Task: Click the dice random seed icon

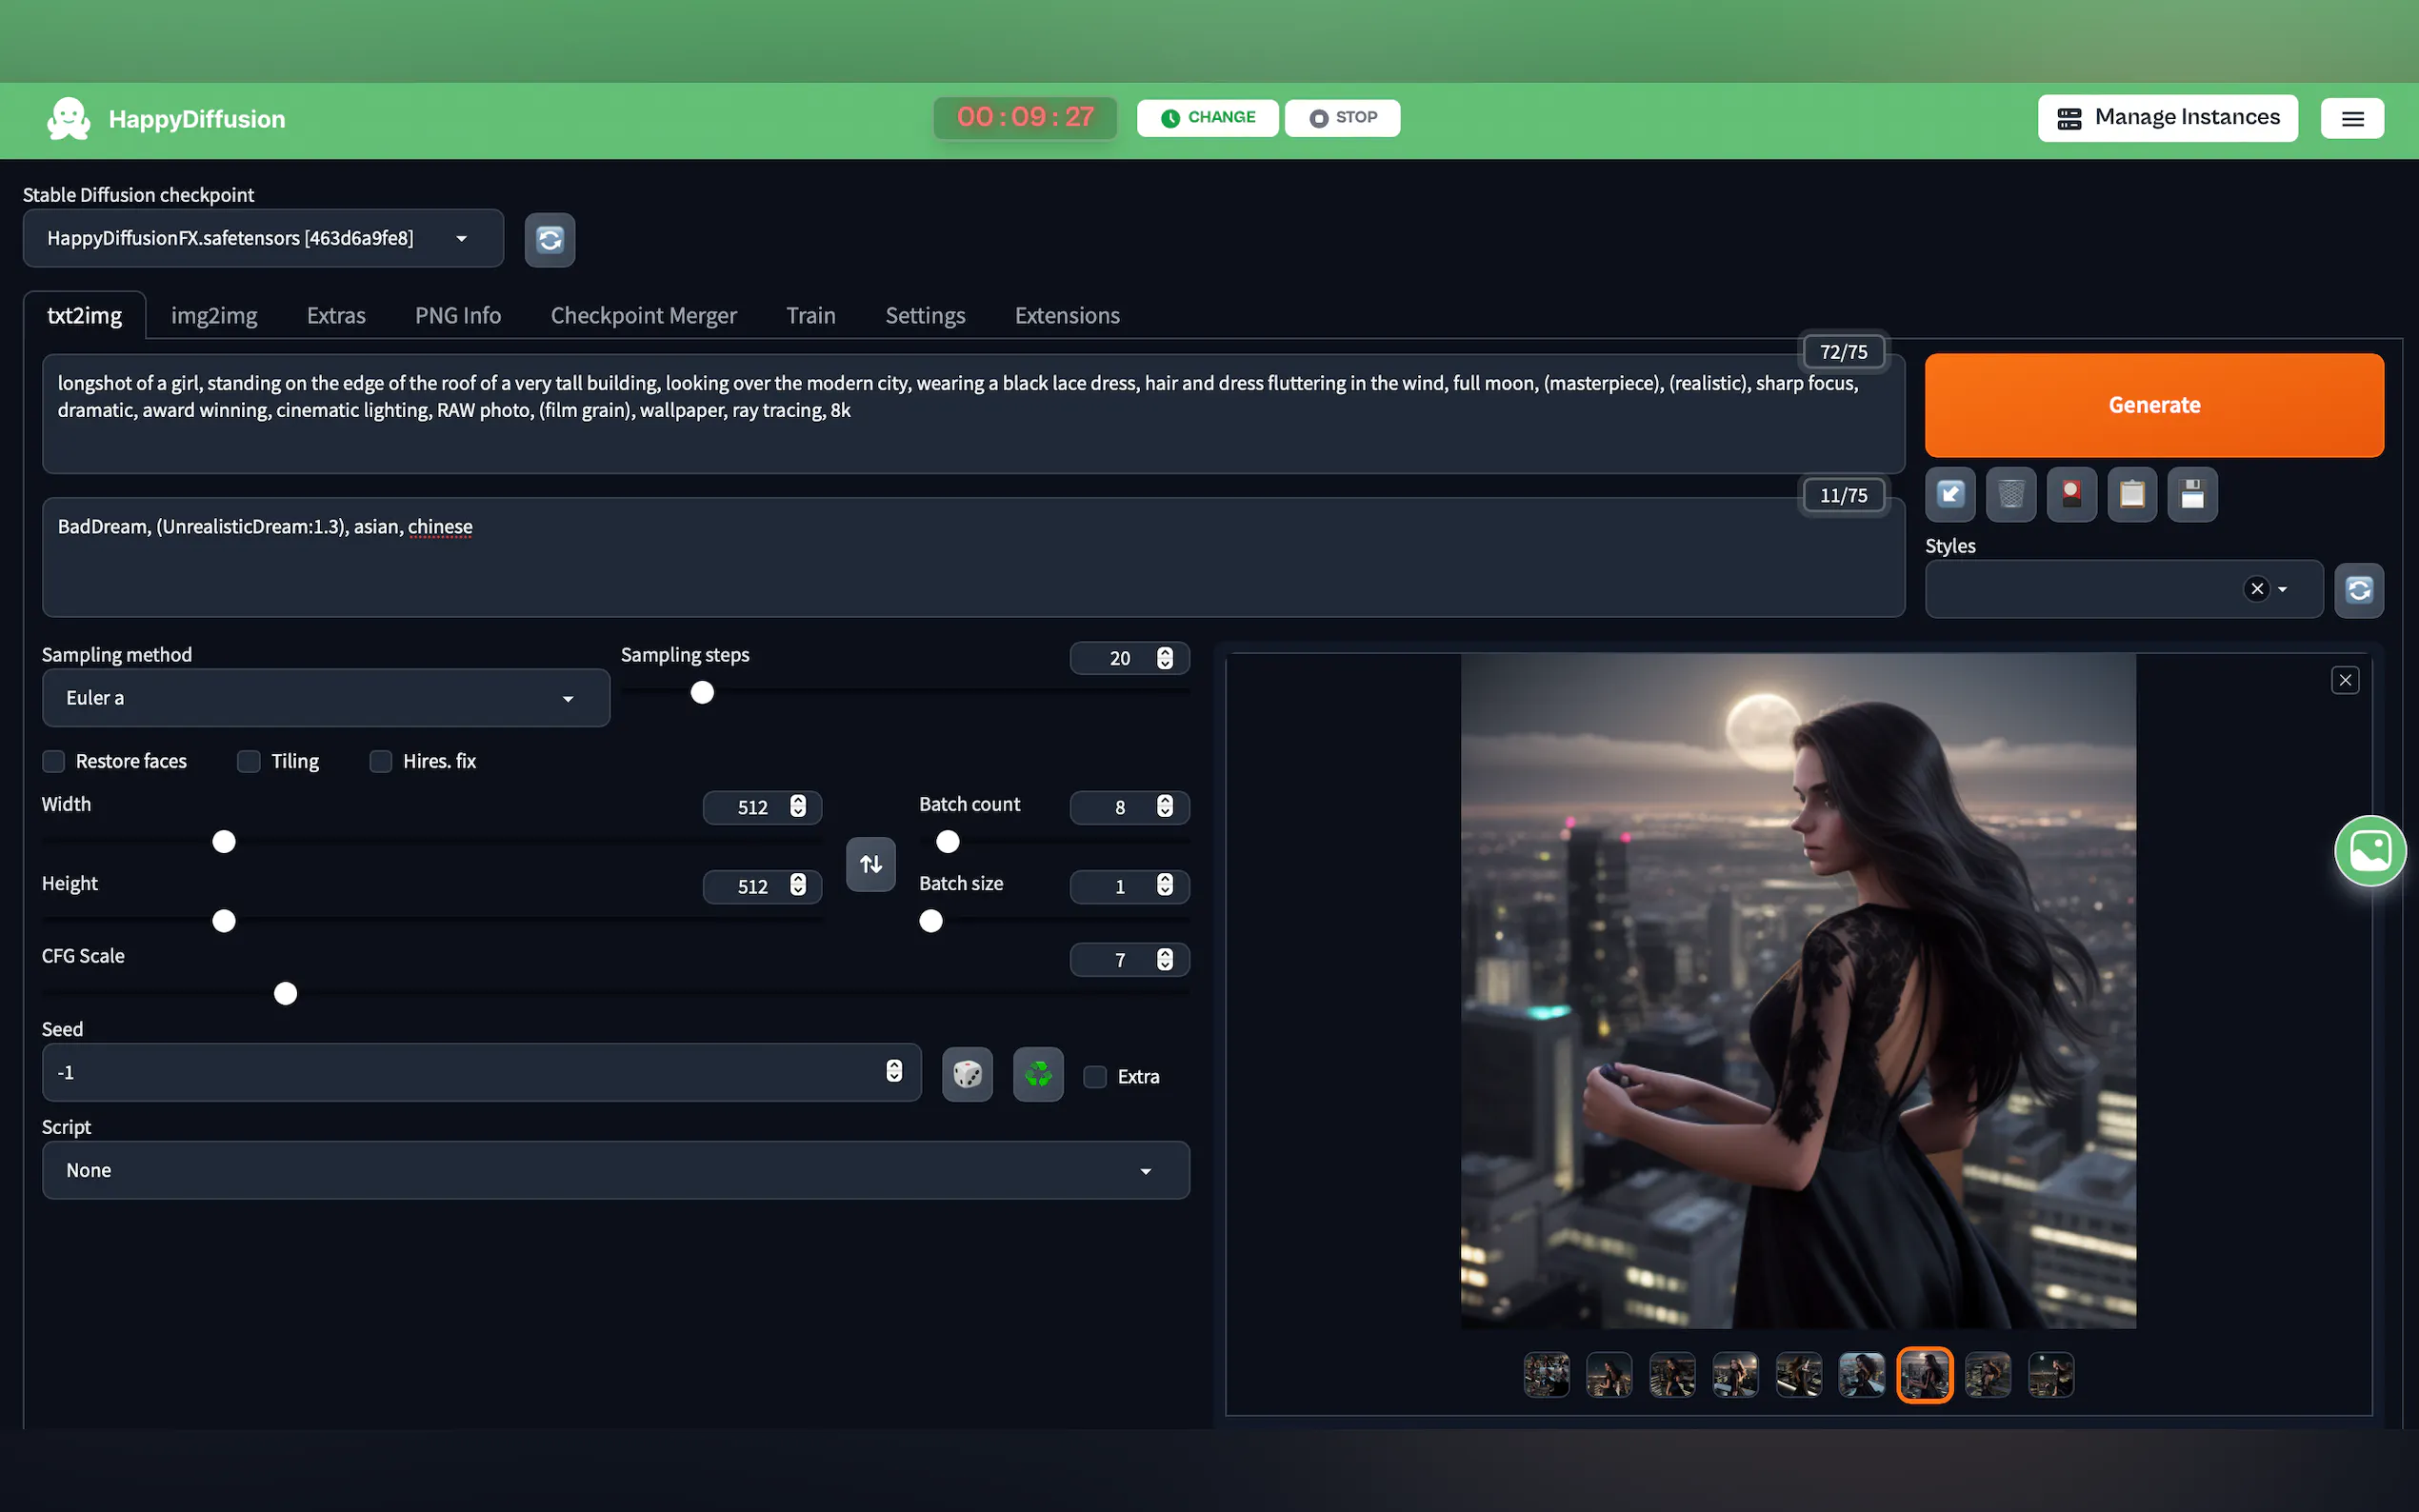Action: coord(967,1074)
